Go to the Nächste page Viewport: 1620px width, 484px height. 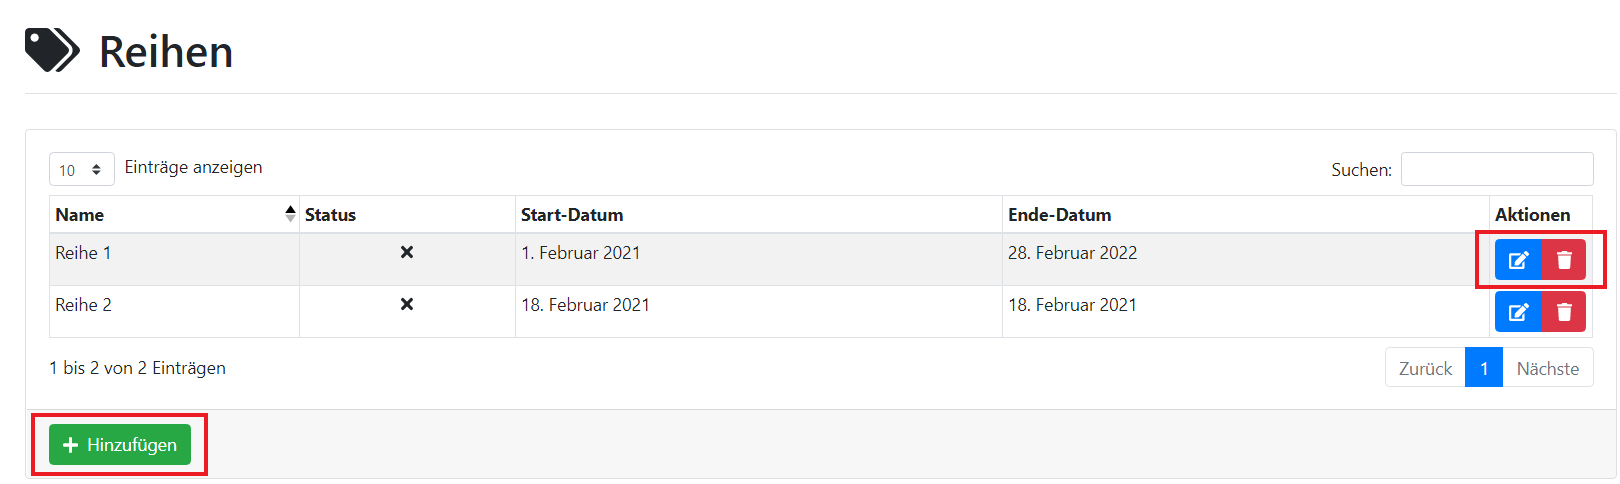click(x=1547, y=368)
